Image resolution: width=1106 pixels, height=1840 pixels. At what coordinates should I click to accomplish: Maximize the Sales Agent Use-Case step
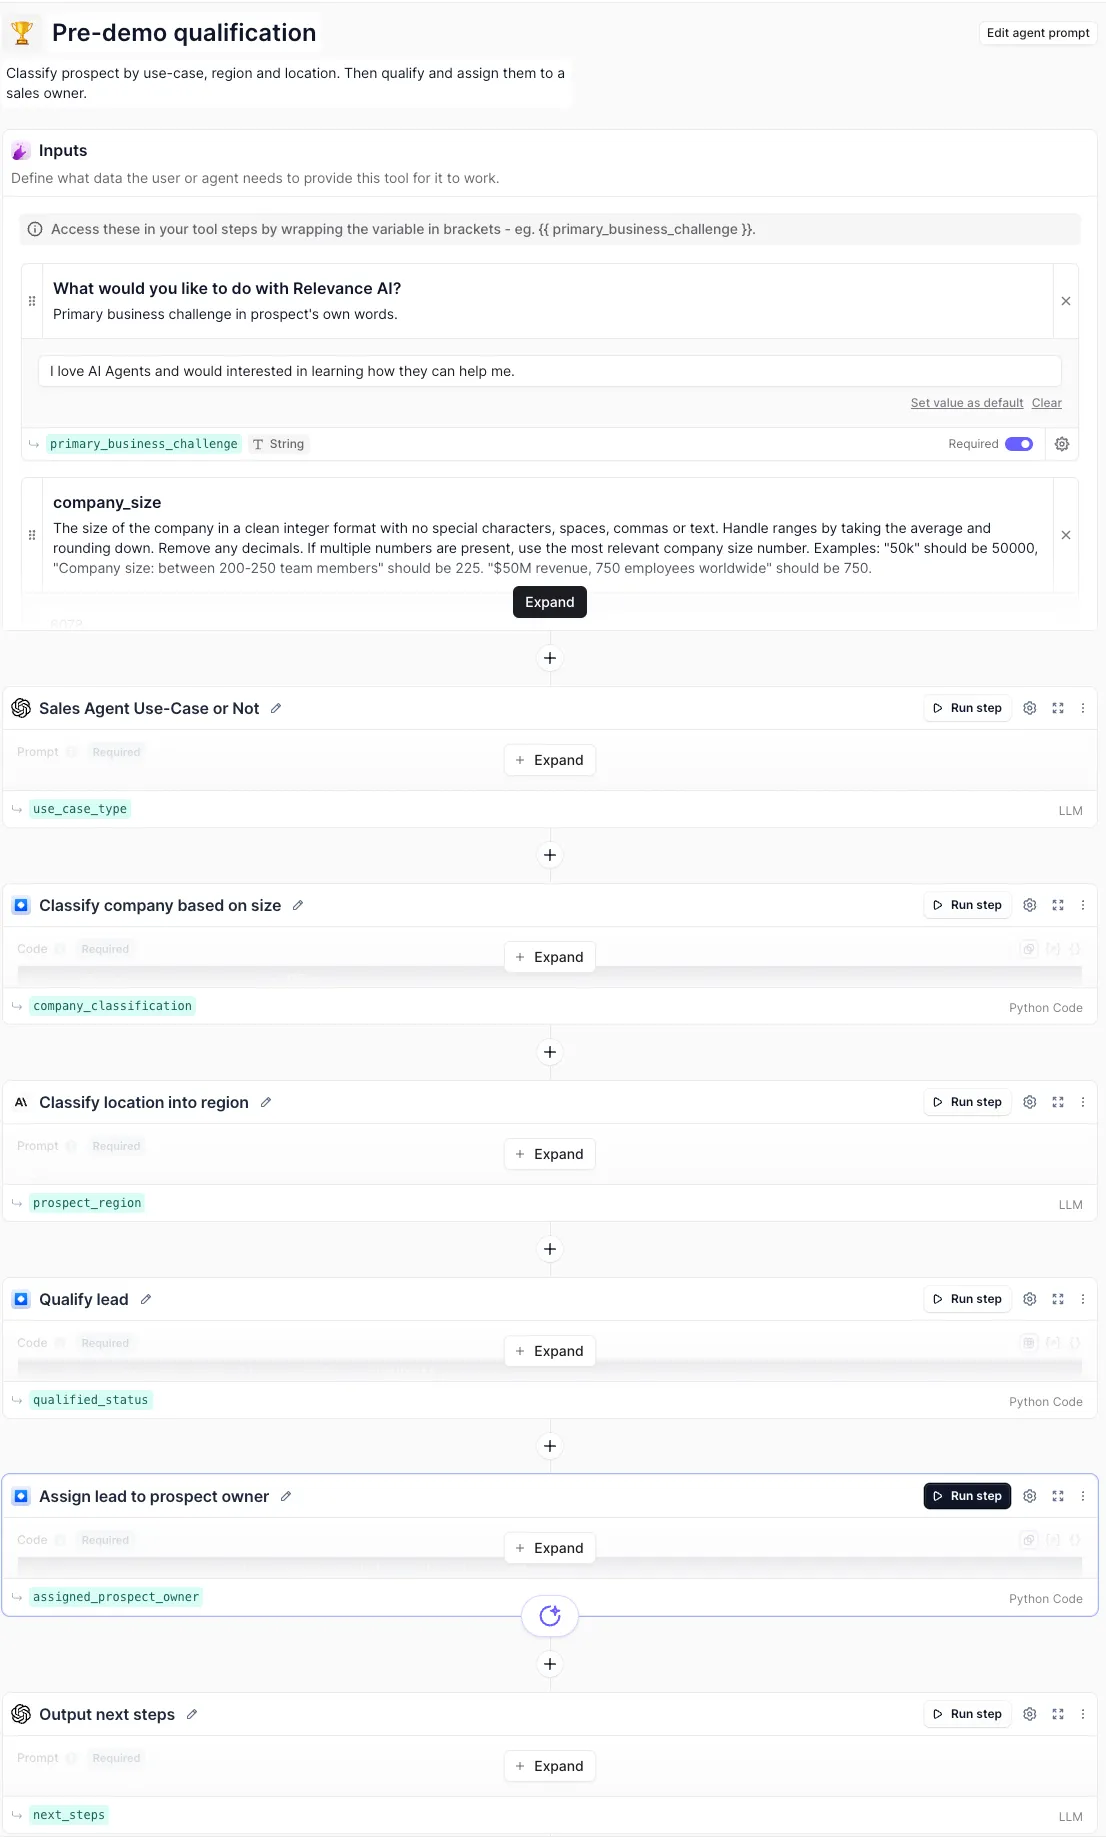[x=1058, y=708]
